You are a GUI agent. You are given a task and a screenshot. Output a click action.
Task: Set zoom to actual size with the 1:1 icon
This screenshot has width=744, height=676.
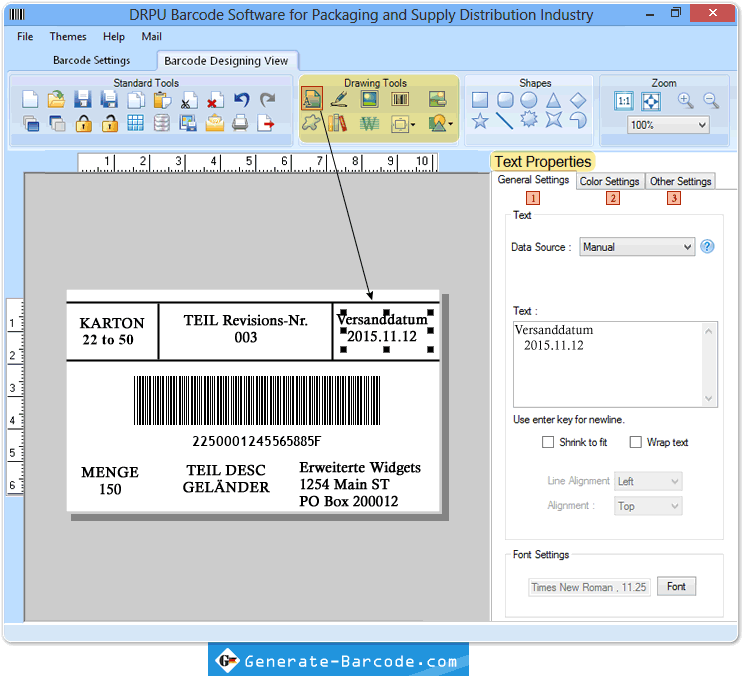click(x=623, y=101)
